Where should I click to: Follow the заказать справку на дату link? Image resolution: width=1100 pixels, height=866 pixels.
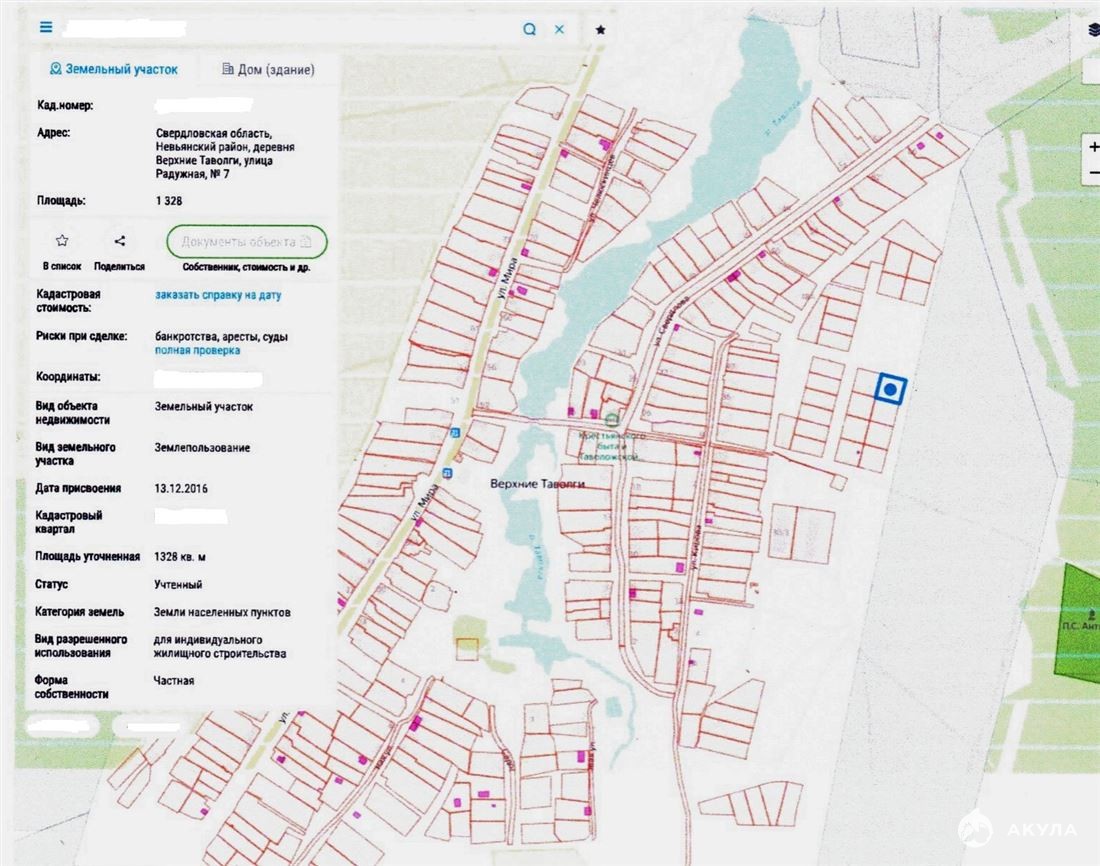pyautogui.click(x=218, y=295)
